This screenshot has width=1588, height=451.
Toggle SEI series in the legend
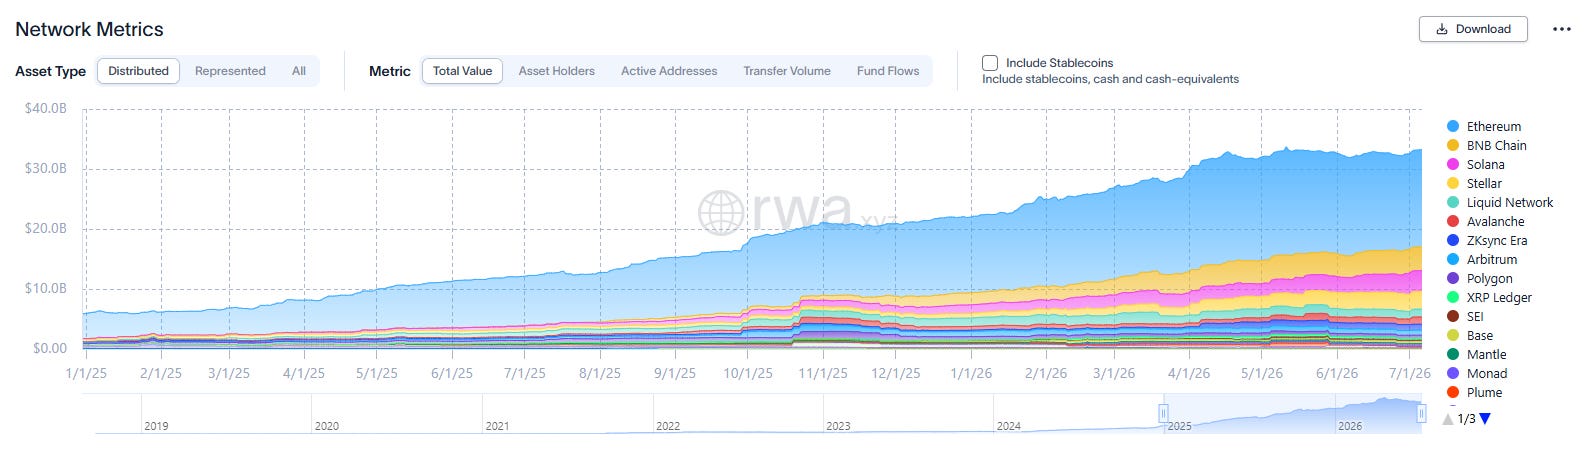(x=1466, y=316)
